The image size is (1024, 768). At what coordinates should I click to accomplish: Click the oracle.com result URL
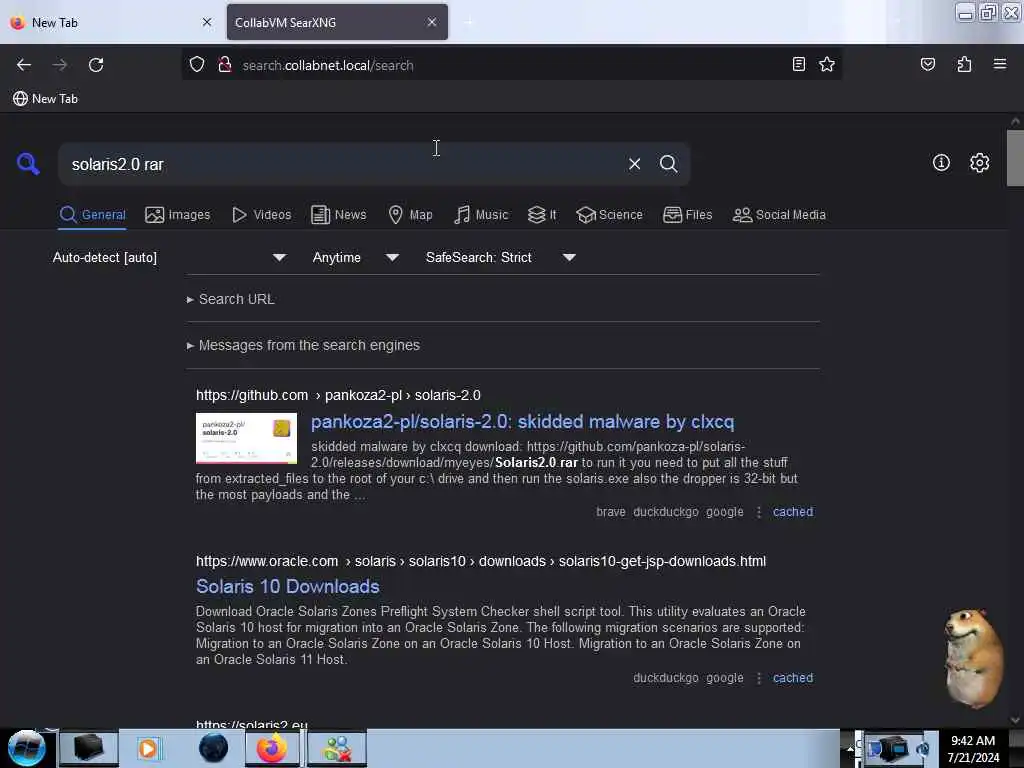(481, 561)
